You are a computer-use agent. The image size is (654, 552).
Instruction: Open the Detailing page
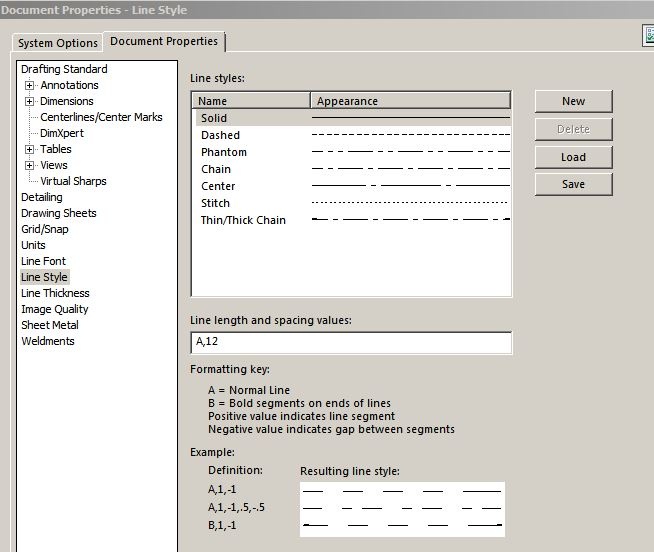[42, 197]
